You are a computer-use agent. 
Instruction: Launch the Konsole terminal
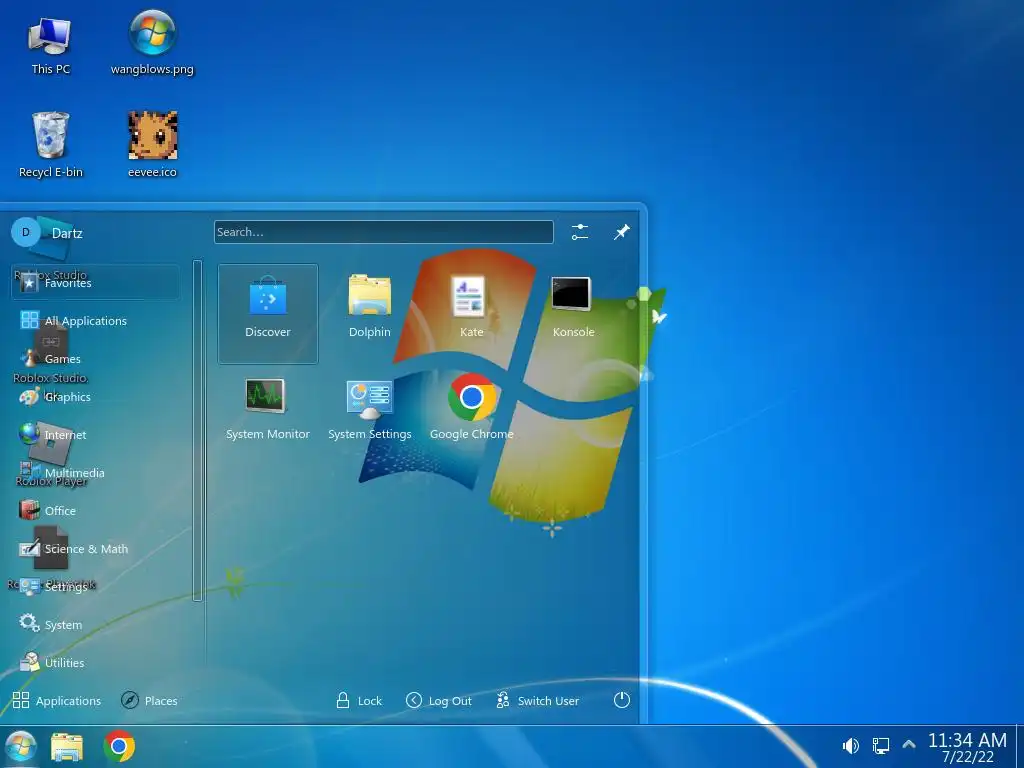pyautogui.click(x=573, y=307)
